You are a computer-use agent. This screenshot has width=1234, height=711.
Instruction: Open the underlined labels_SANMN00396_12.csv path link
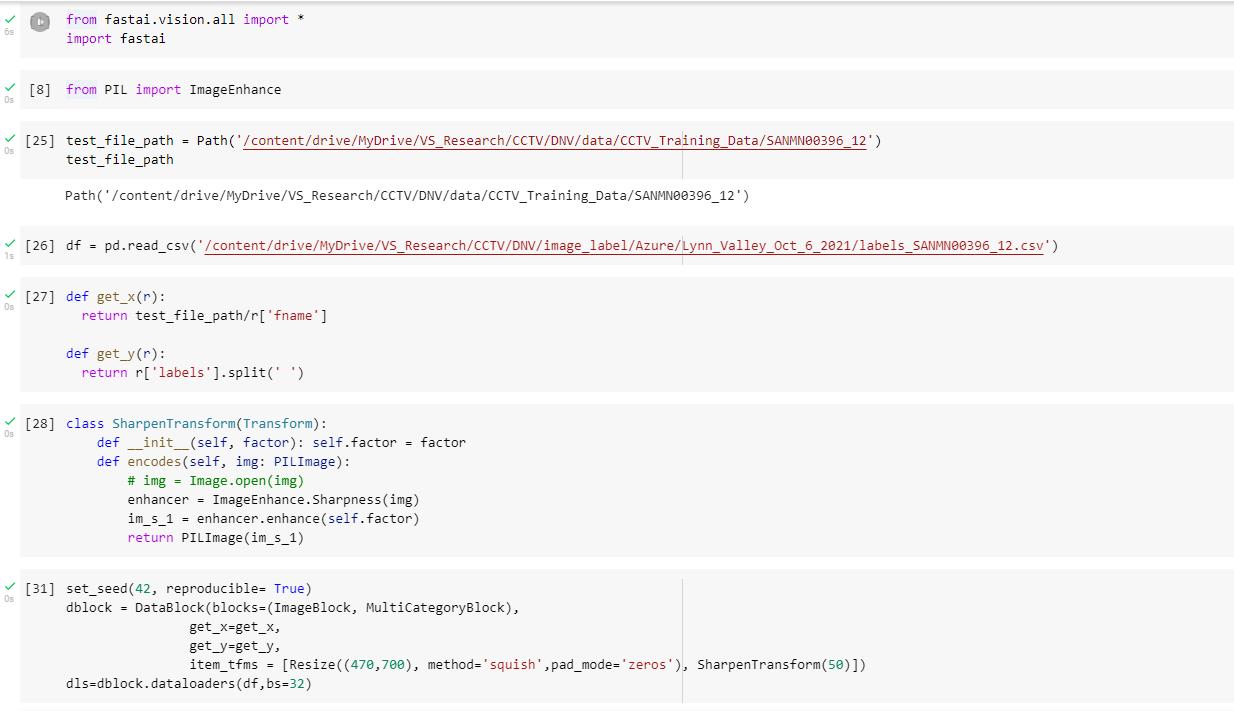coord(624,246)
